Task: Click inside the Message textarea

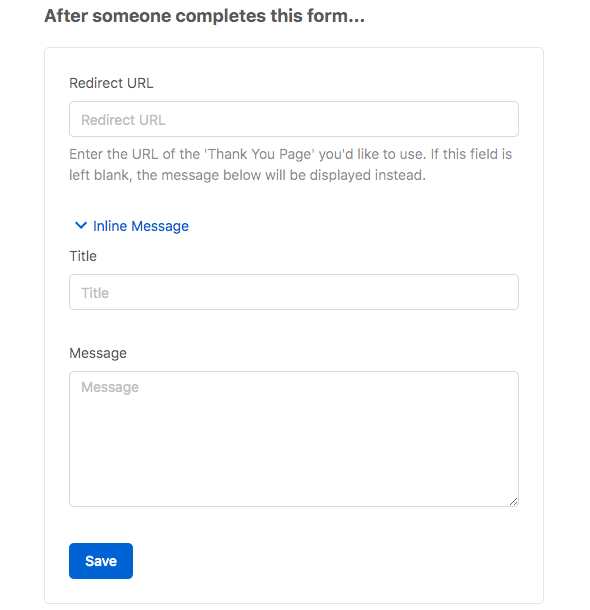Action: pos(294,439)
